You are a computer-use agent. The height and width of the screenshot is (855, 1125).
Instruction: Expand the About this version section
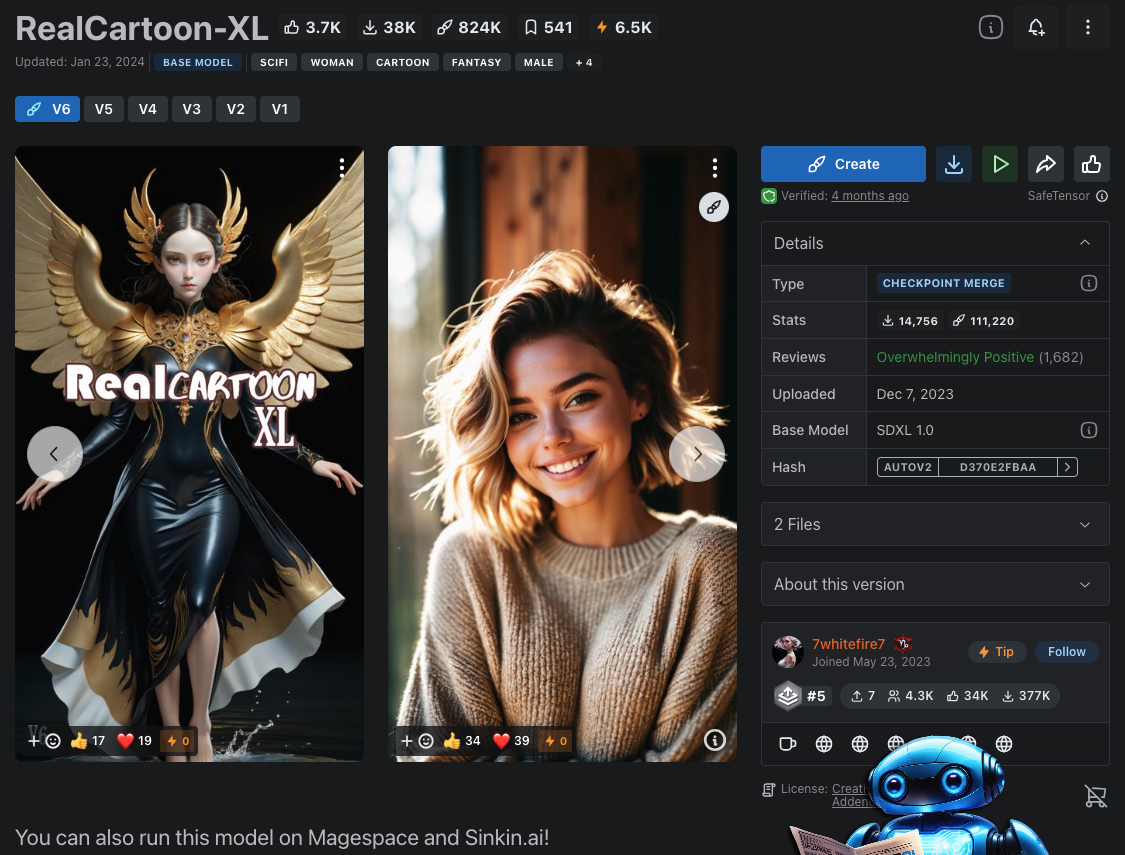(x=935, y=585)
